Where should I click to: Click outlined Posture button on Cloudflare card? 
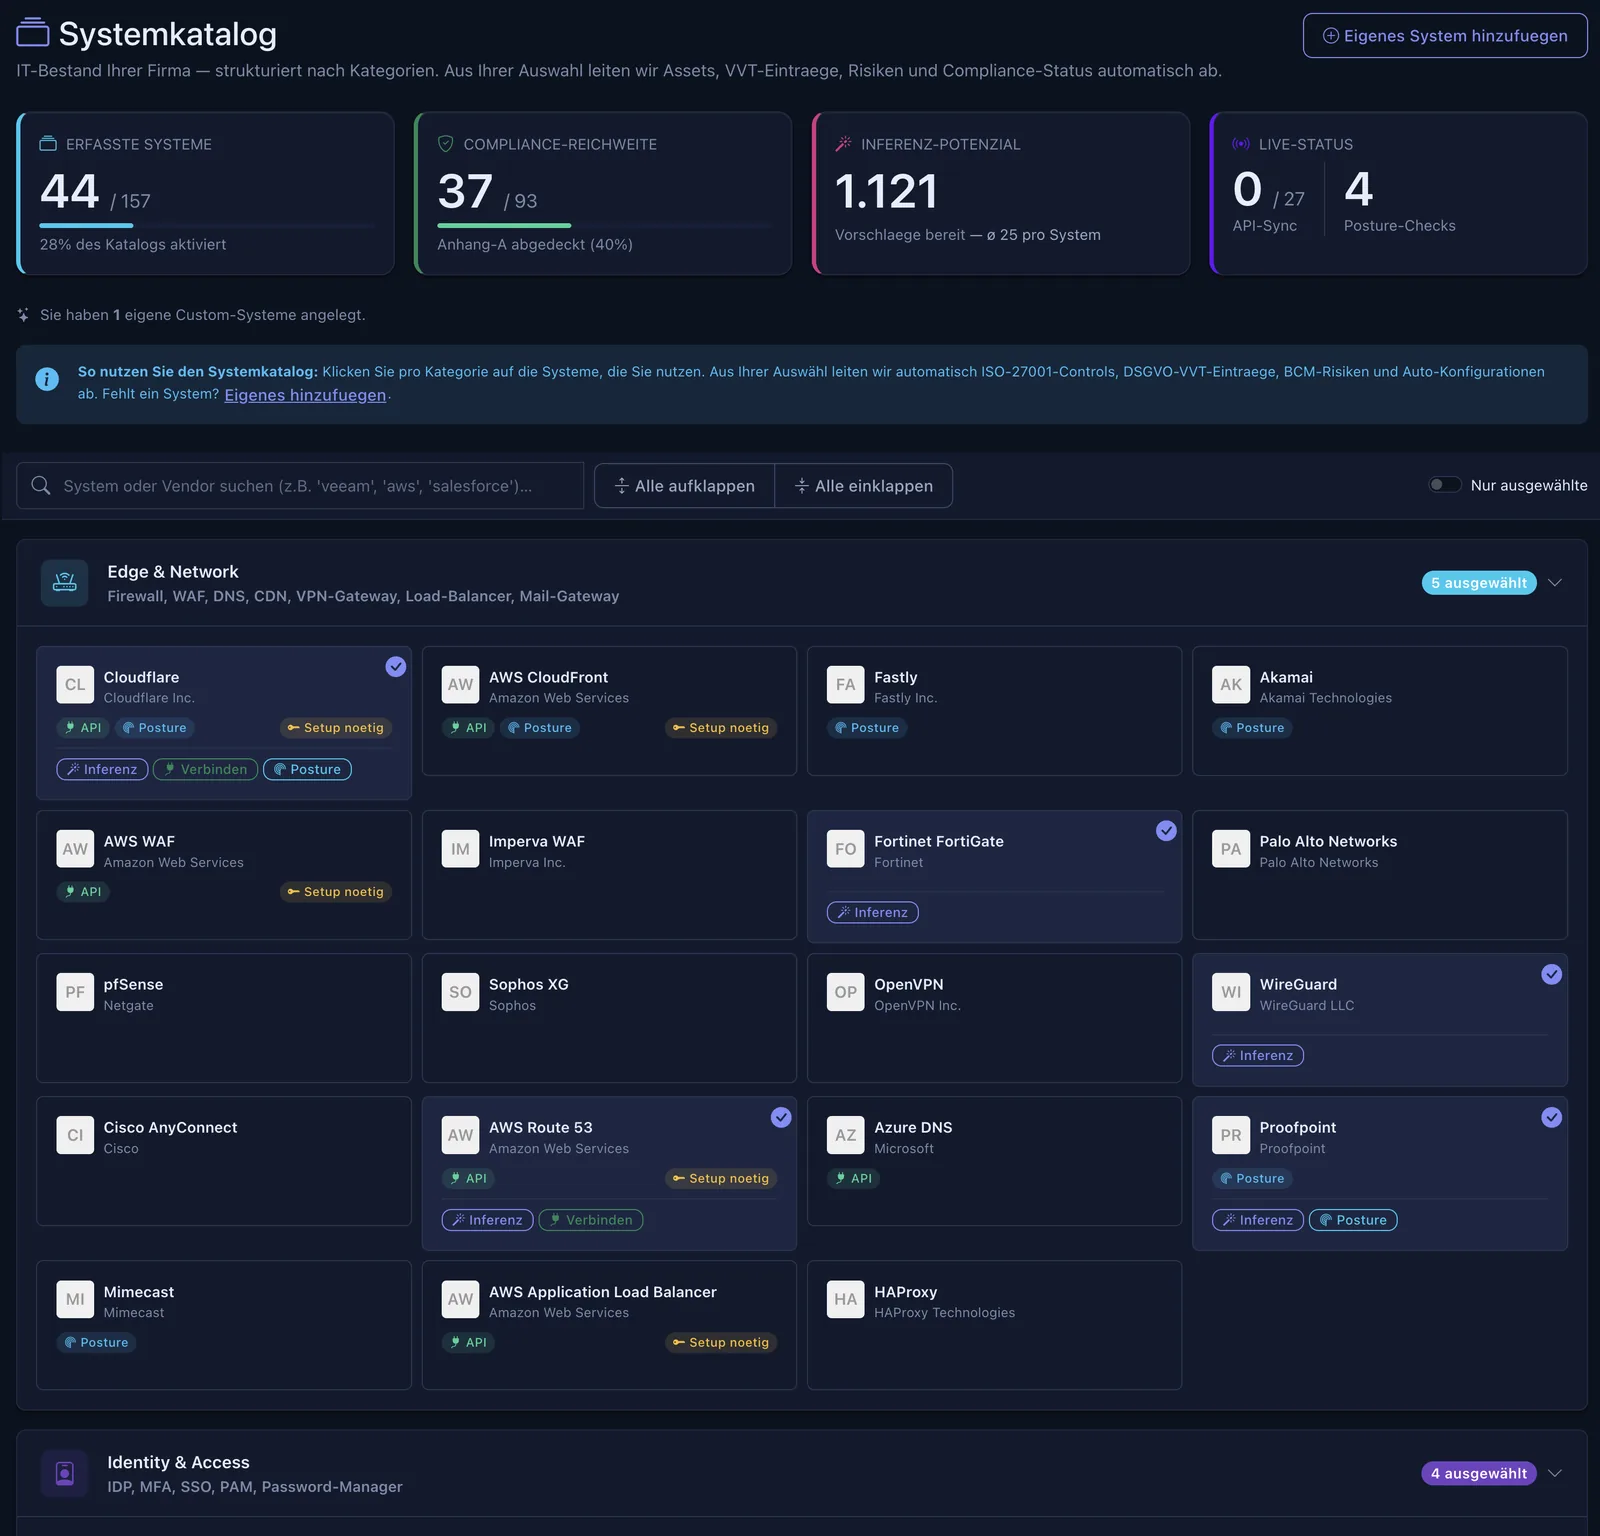(x=307, y=769)
